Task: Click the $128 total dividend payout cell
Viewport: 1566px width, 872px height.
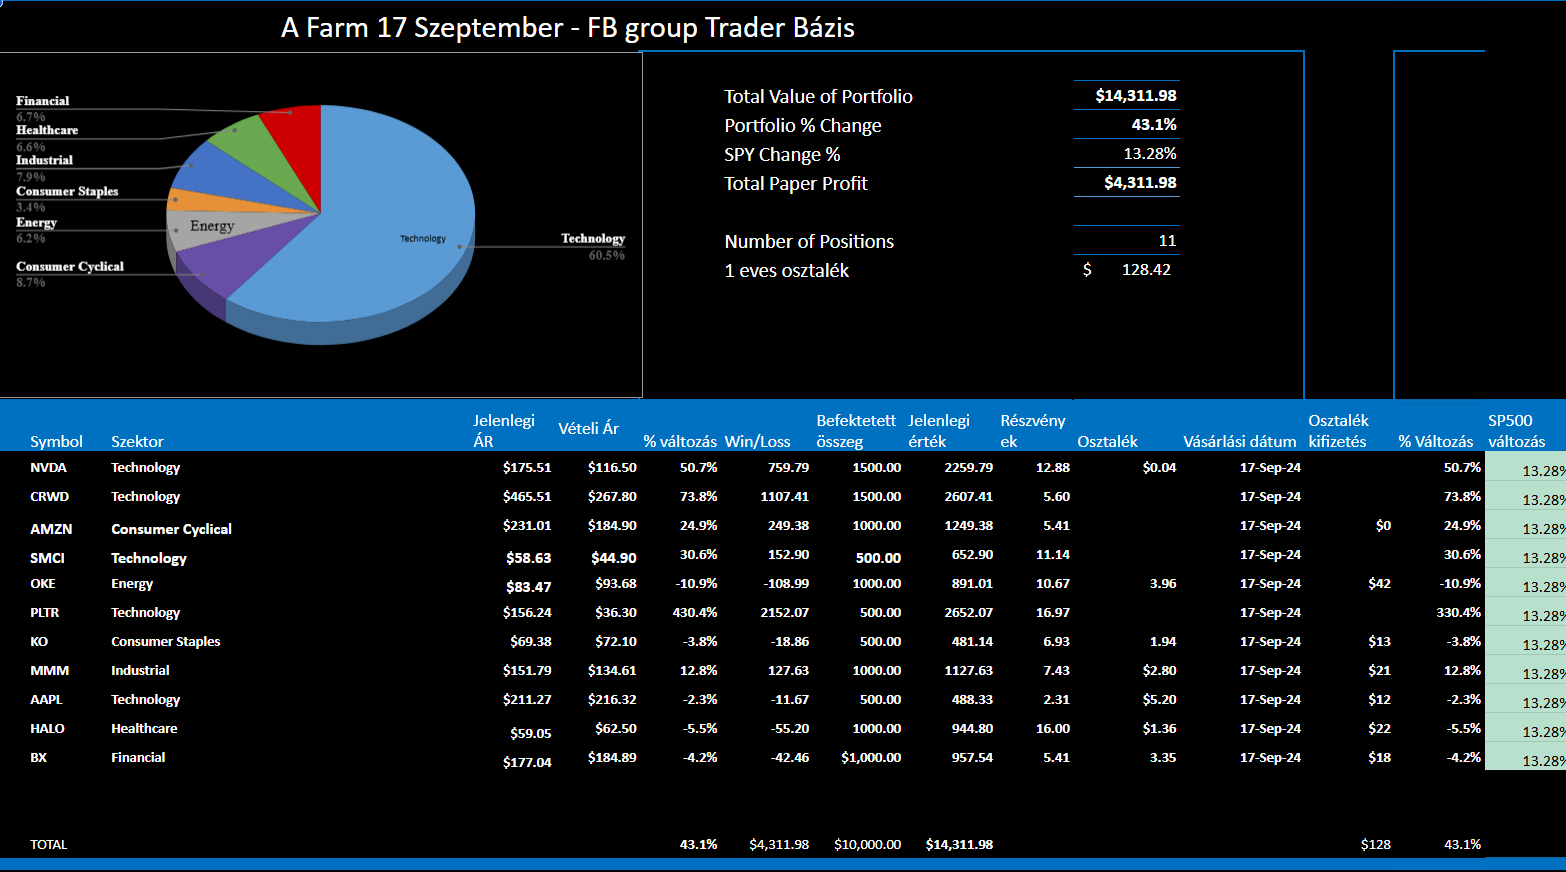Action: tap(1376, 845)
